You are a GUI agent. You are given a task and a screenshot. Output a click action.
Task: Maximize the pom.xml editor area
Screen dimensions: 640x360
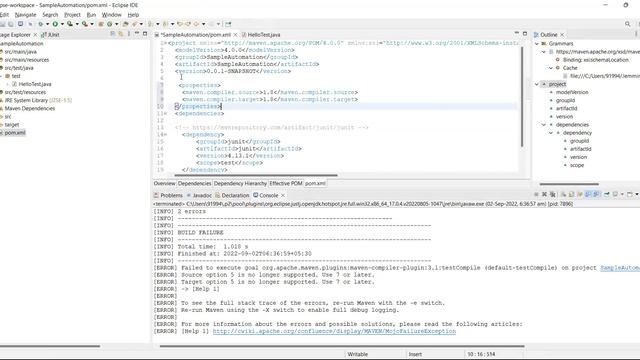click(x=525, y=33)
